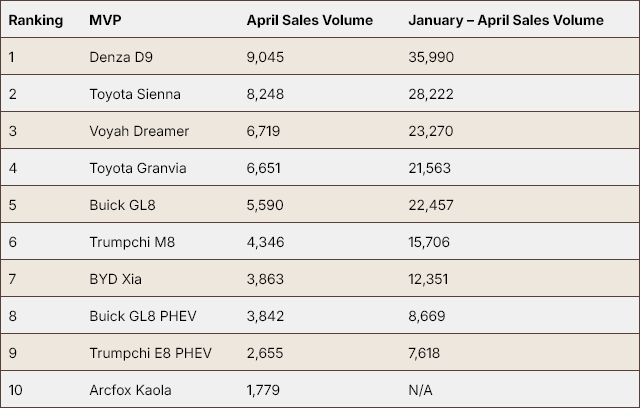Select the N/A cell for Arcfox Kaola

coord(422,388)
